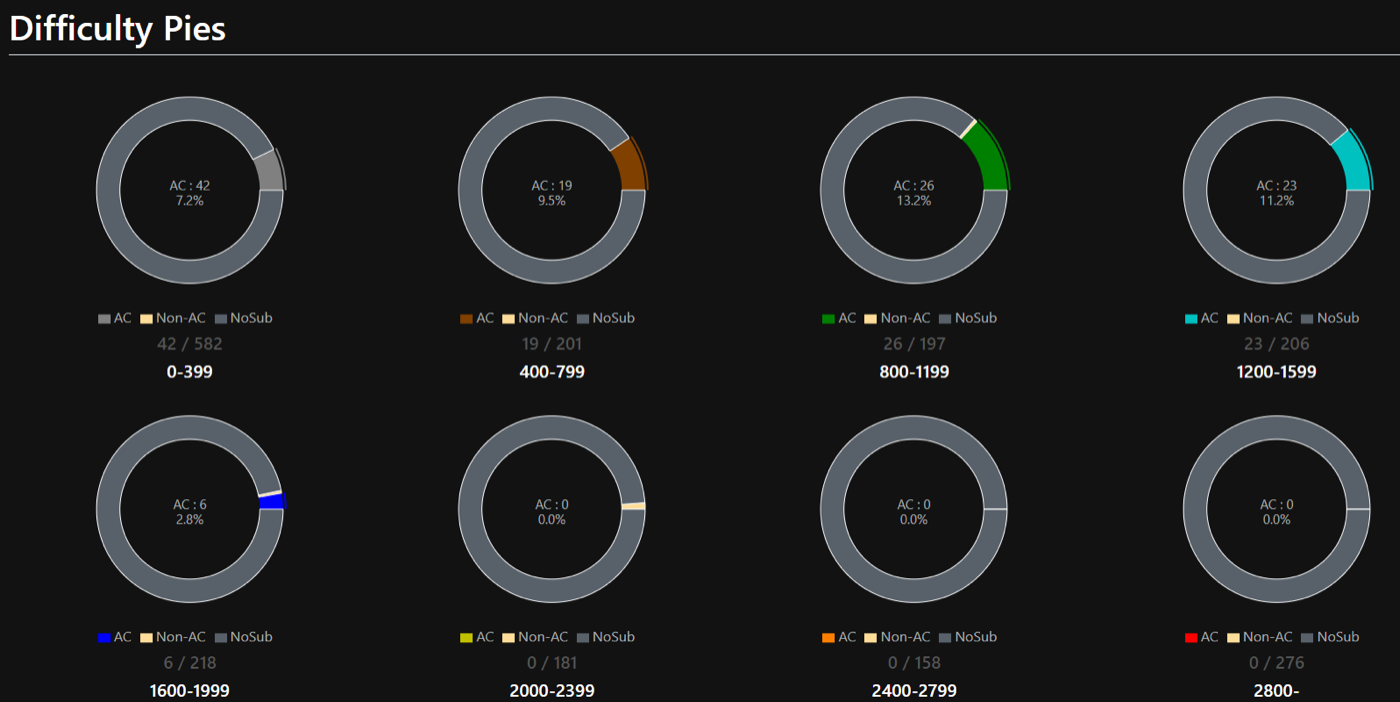The height and width of the screenshot is (702, 1400).
Task: Click the 'AC : 19' center text
Action: tap(552, 185)
